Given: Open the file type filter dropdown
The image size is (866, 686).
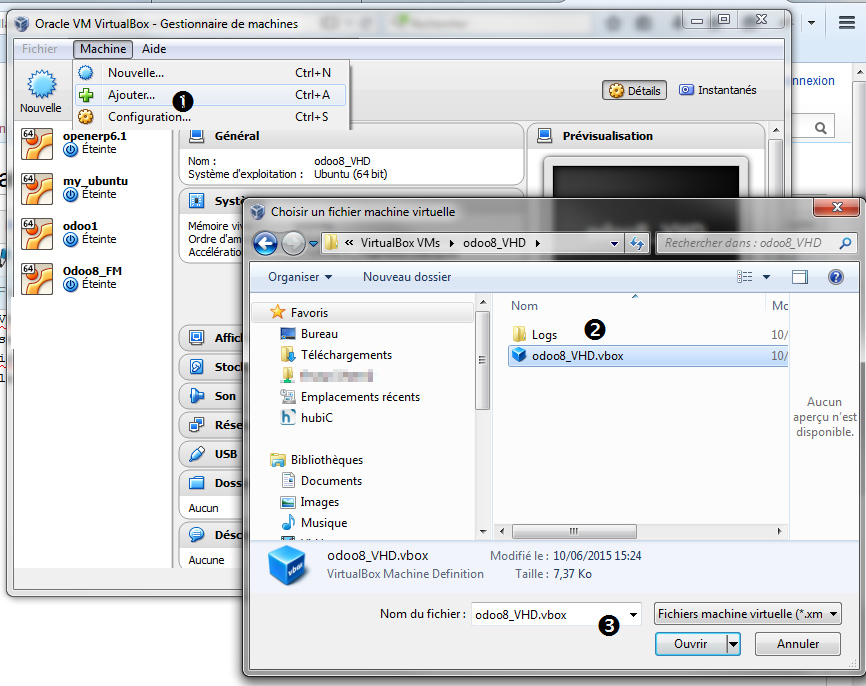Looking at the screenshot, I should pos(747,614).
